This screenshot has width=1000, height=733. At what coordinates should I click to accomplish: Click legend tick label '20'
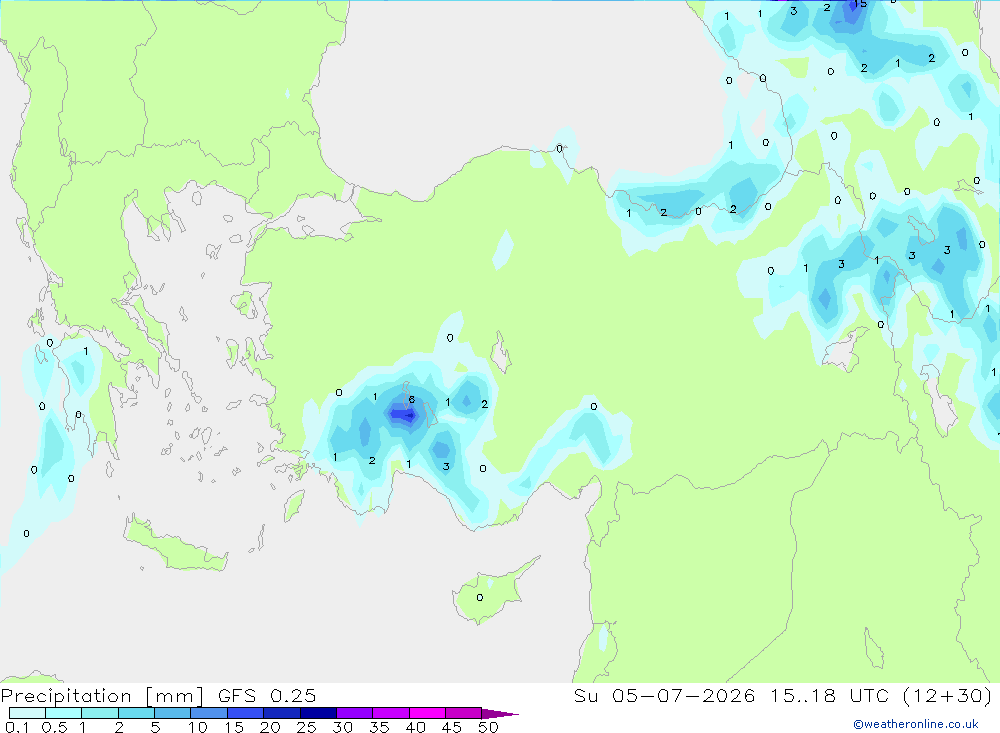click(270, 727)
